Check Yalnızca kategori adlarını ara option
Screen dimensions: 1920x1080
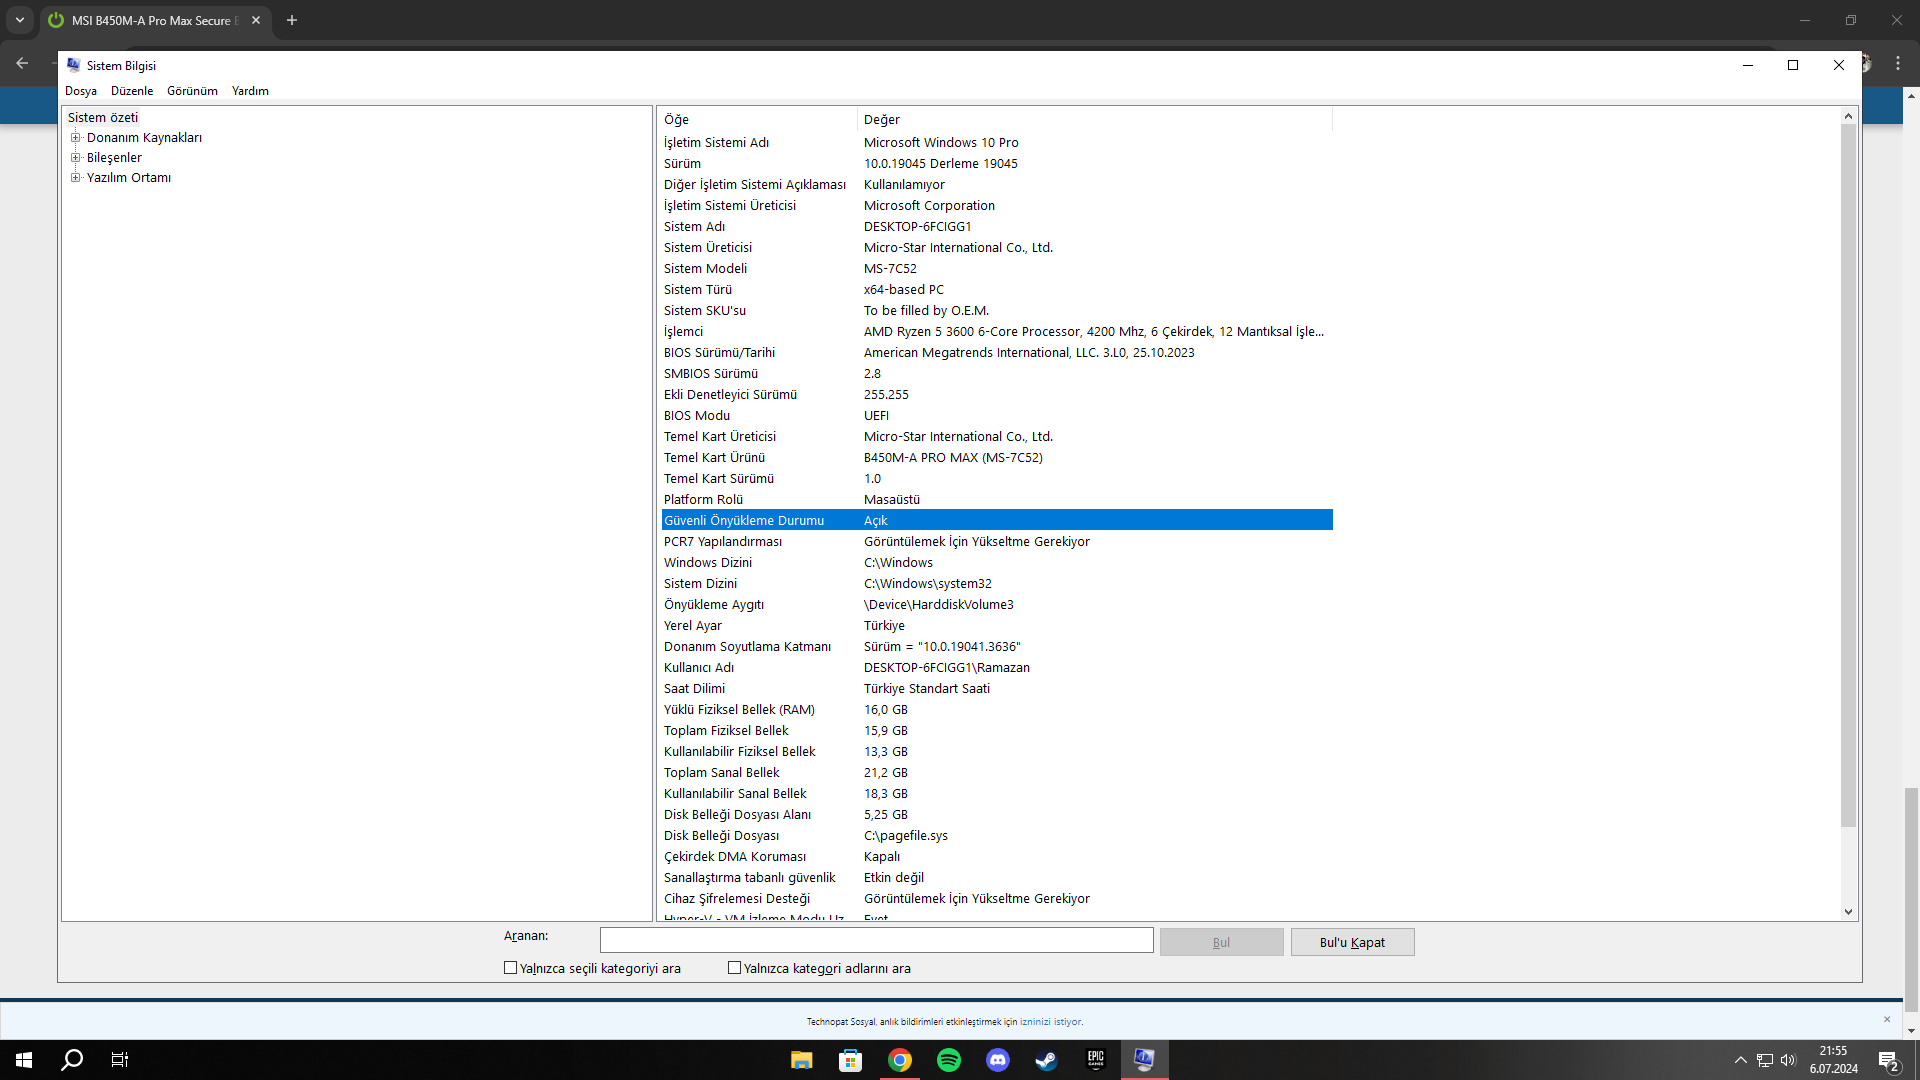735,968
